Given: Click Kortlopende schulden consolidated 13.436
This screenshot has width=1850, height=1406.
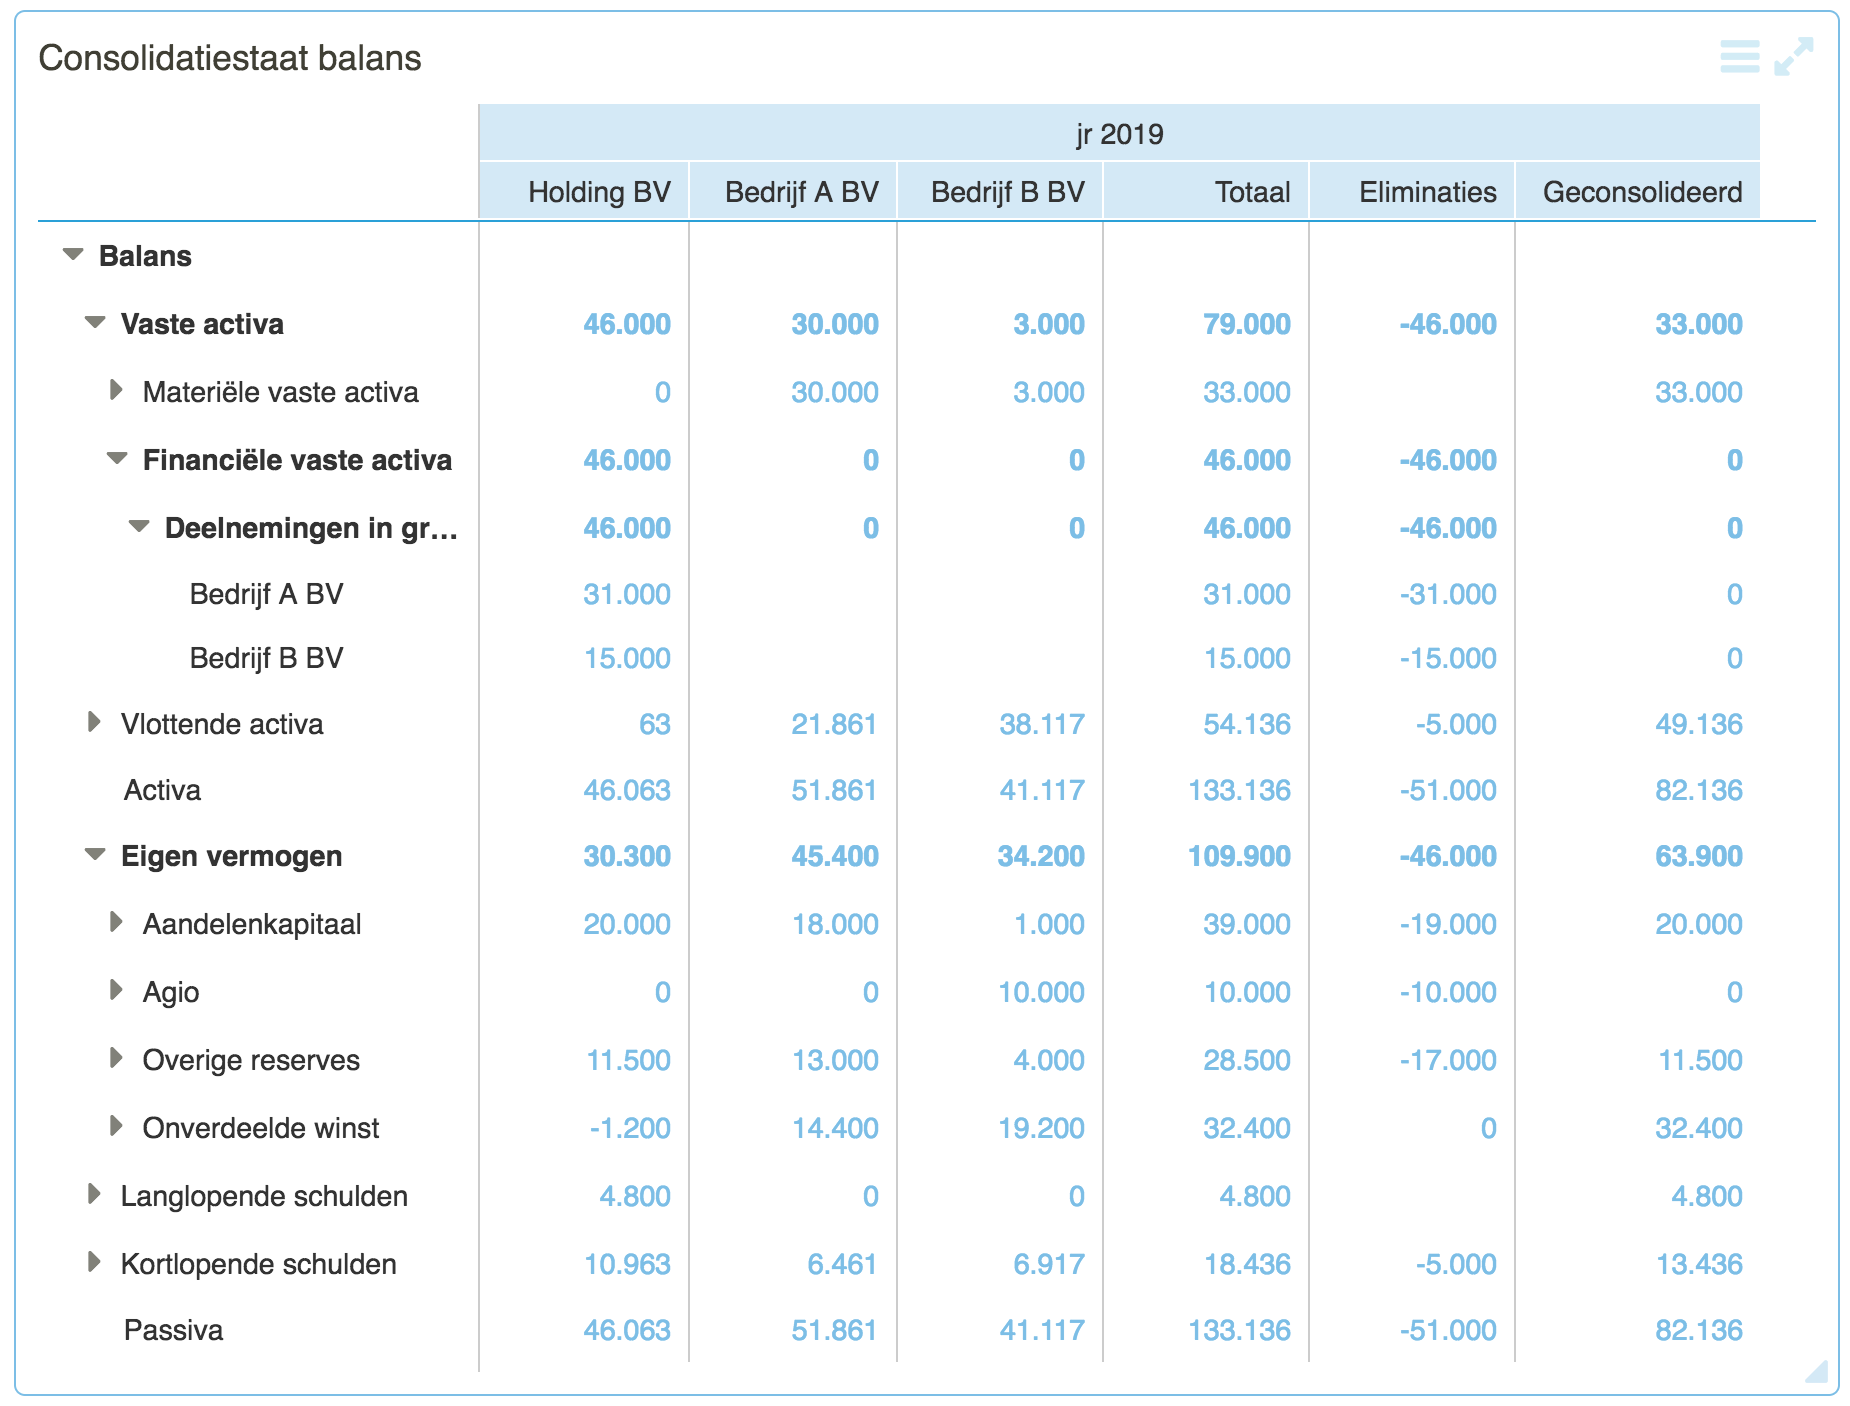Looking at the screenshot, I should point(1699,1264).
